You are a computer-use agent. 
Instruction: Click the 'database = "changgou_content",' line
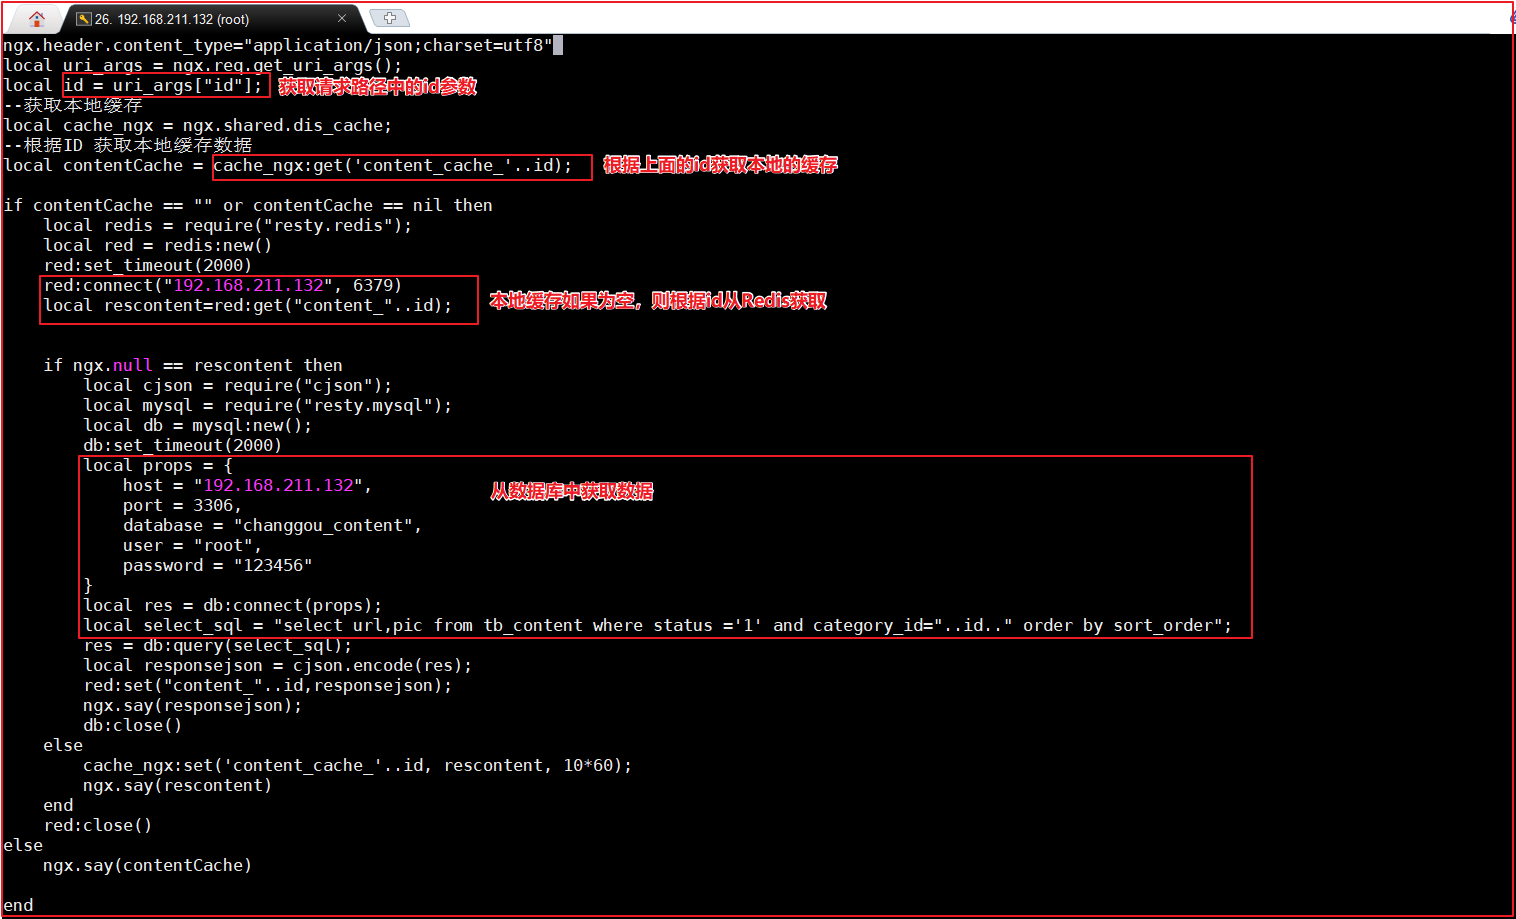pos(273,525)
